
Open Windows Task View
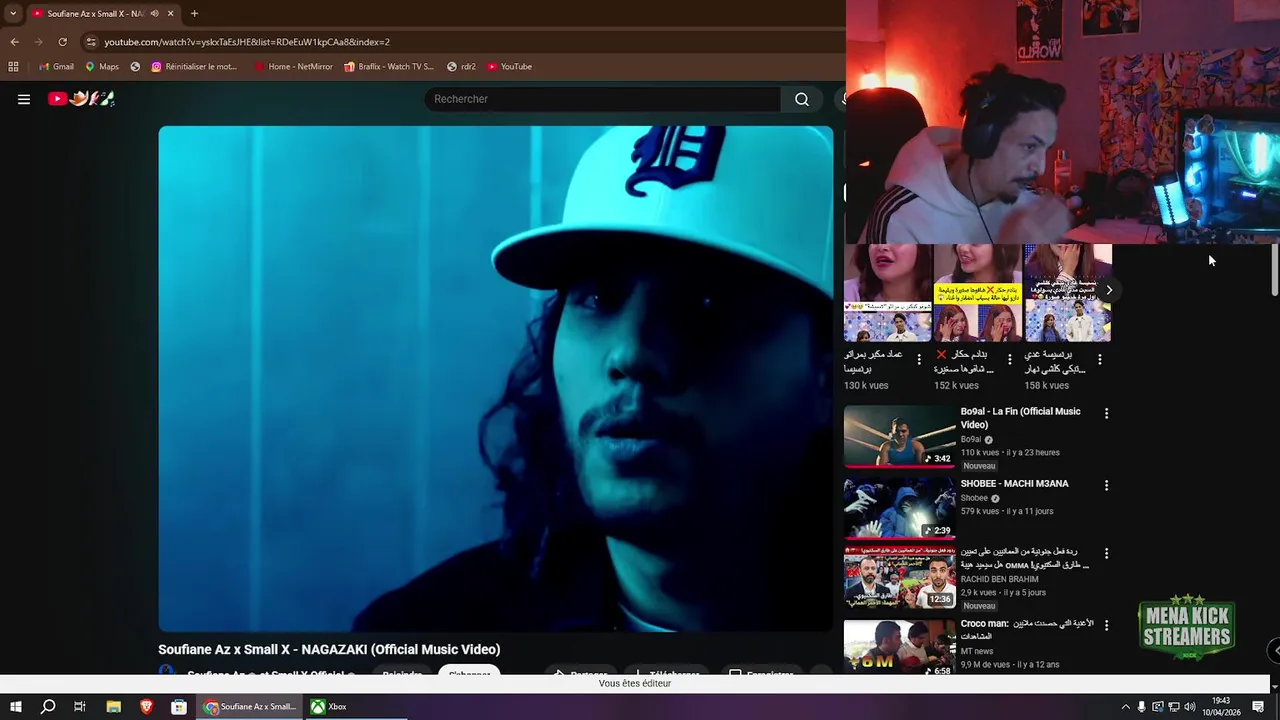pyautogui.click(x=80, y=707)
